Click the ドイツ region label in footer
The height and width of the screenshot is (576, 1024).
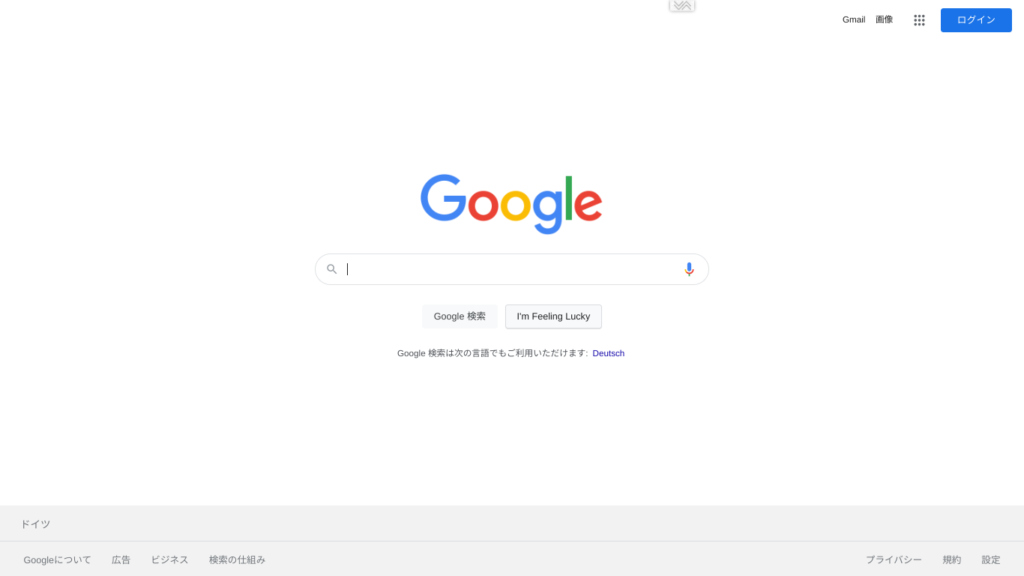pyautogui.click(x=35, y=524)
